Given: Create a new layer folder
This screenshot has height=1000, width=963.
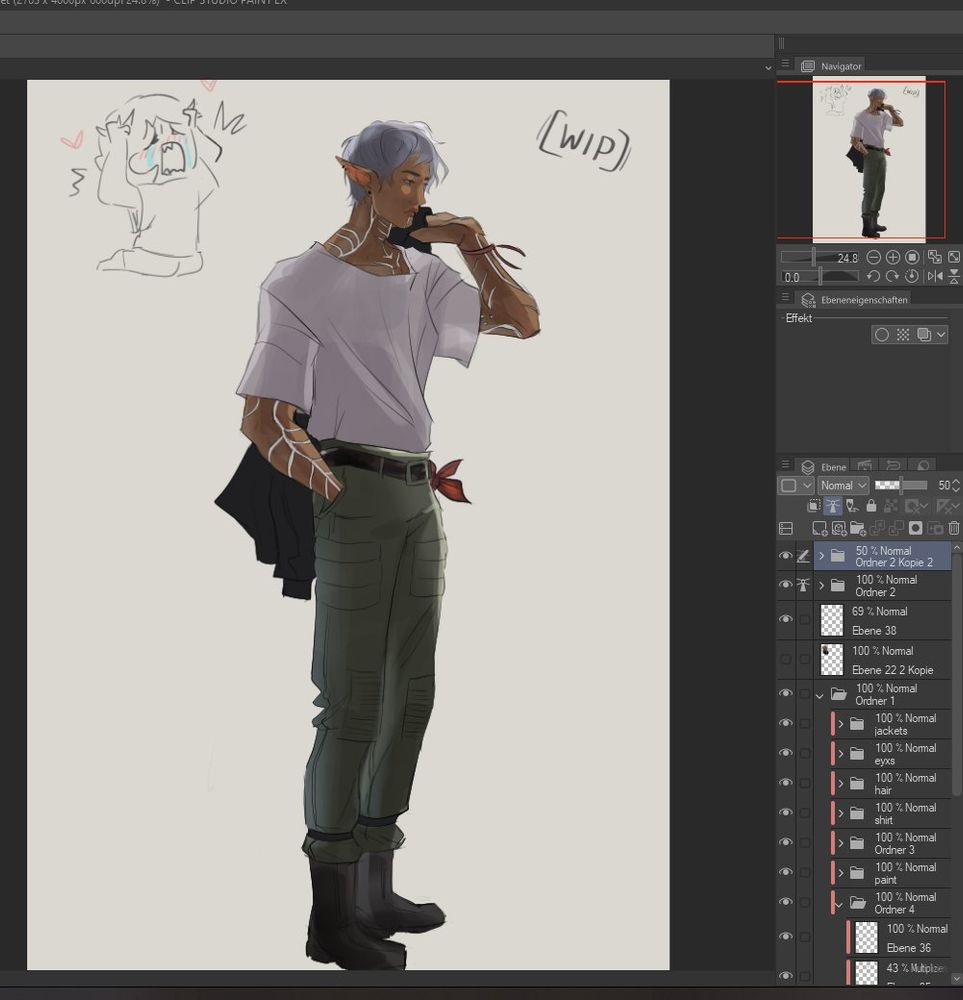Looking at the screenshot, I should 858,528.
